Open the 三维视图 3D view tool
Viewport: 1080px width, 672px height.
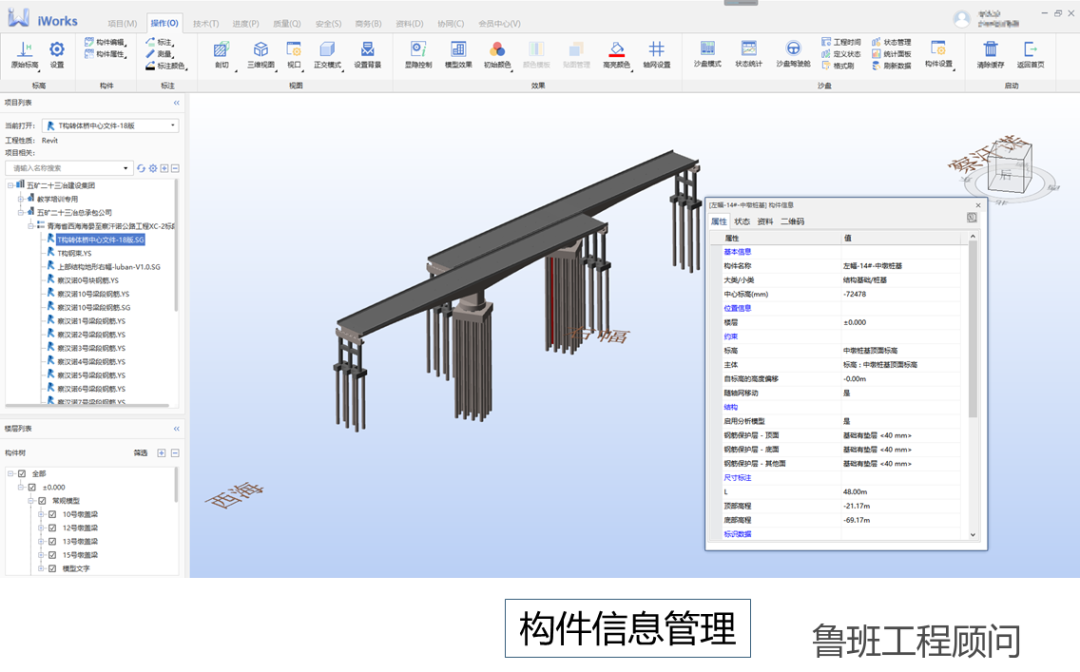[260, 54]
